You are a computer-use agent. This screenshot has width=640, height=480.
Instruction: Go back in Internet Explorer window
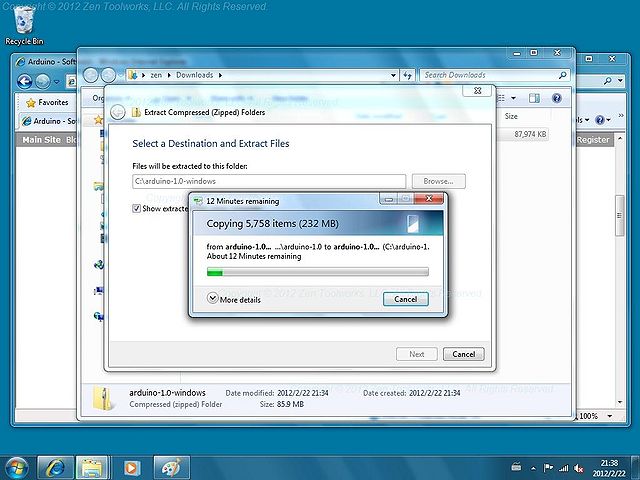tap(24, 82)
